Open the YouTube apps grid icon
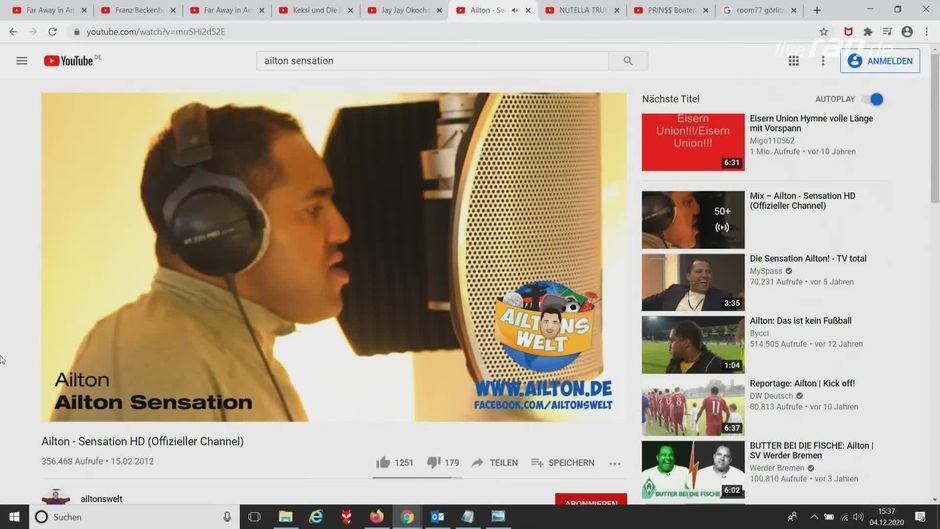 [x=793, y=61]
